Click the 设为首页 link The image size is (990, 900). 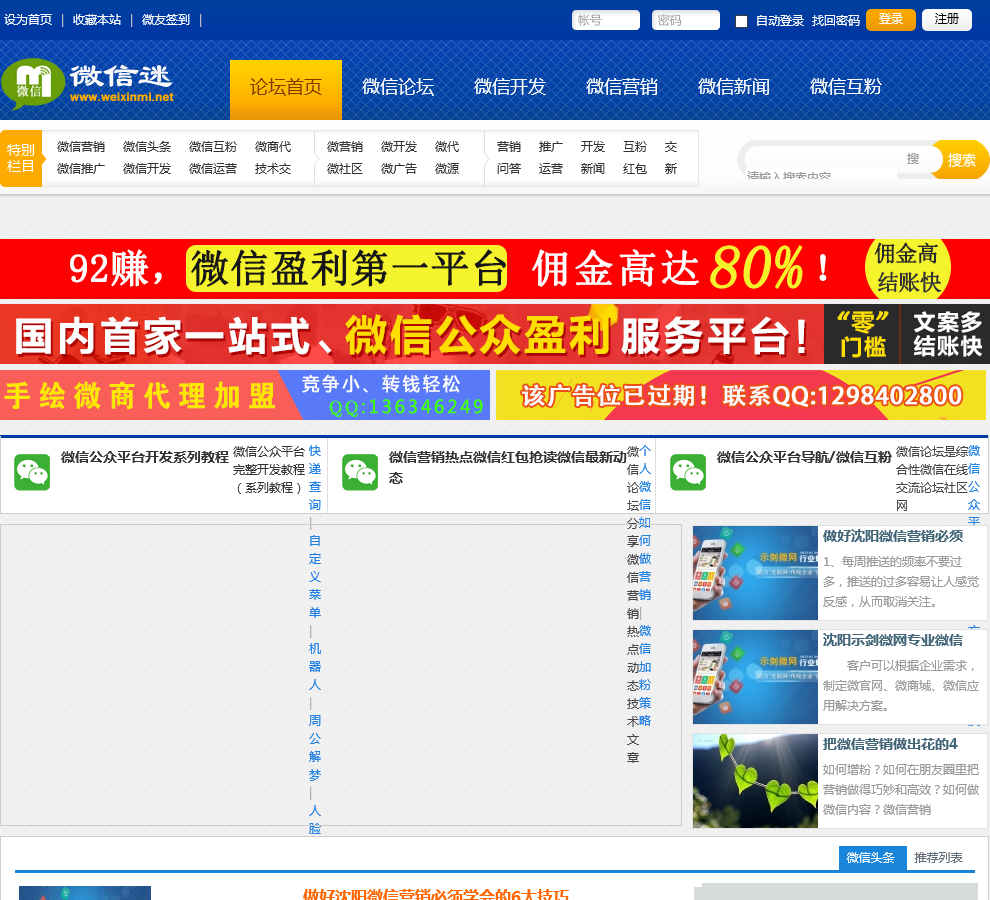[28, 20]
